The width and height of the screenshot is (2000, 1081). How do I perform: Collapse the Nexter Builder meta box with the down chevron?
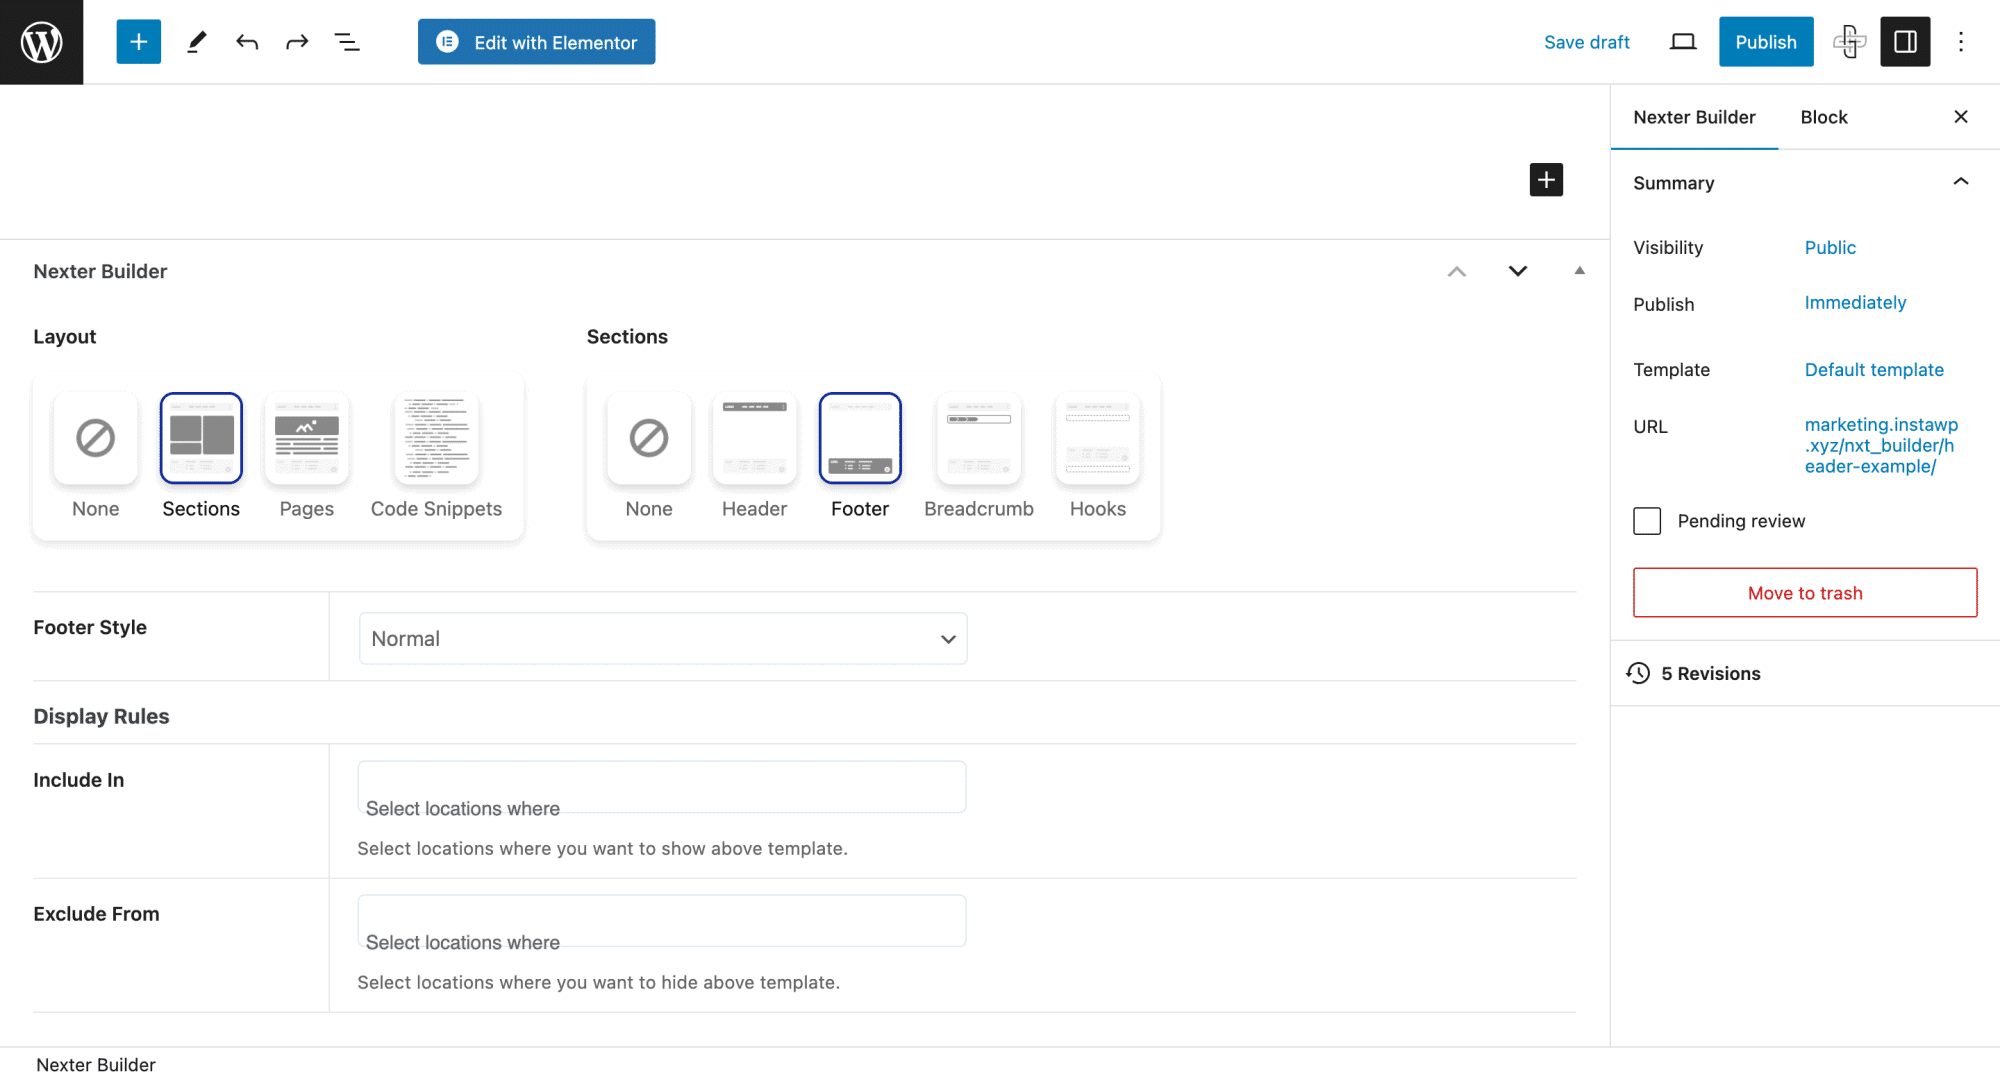[1517, 271]
